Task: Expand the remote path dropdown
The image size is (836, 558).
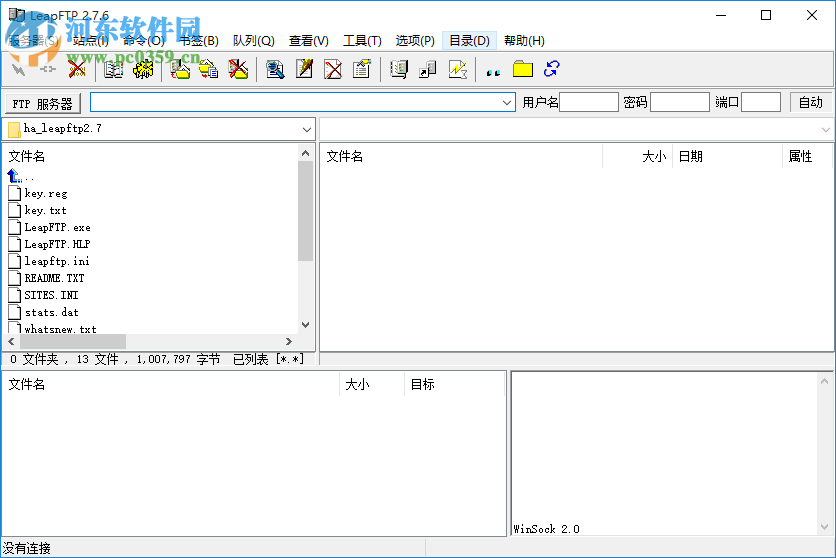Action: [825, 130]
